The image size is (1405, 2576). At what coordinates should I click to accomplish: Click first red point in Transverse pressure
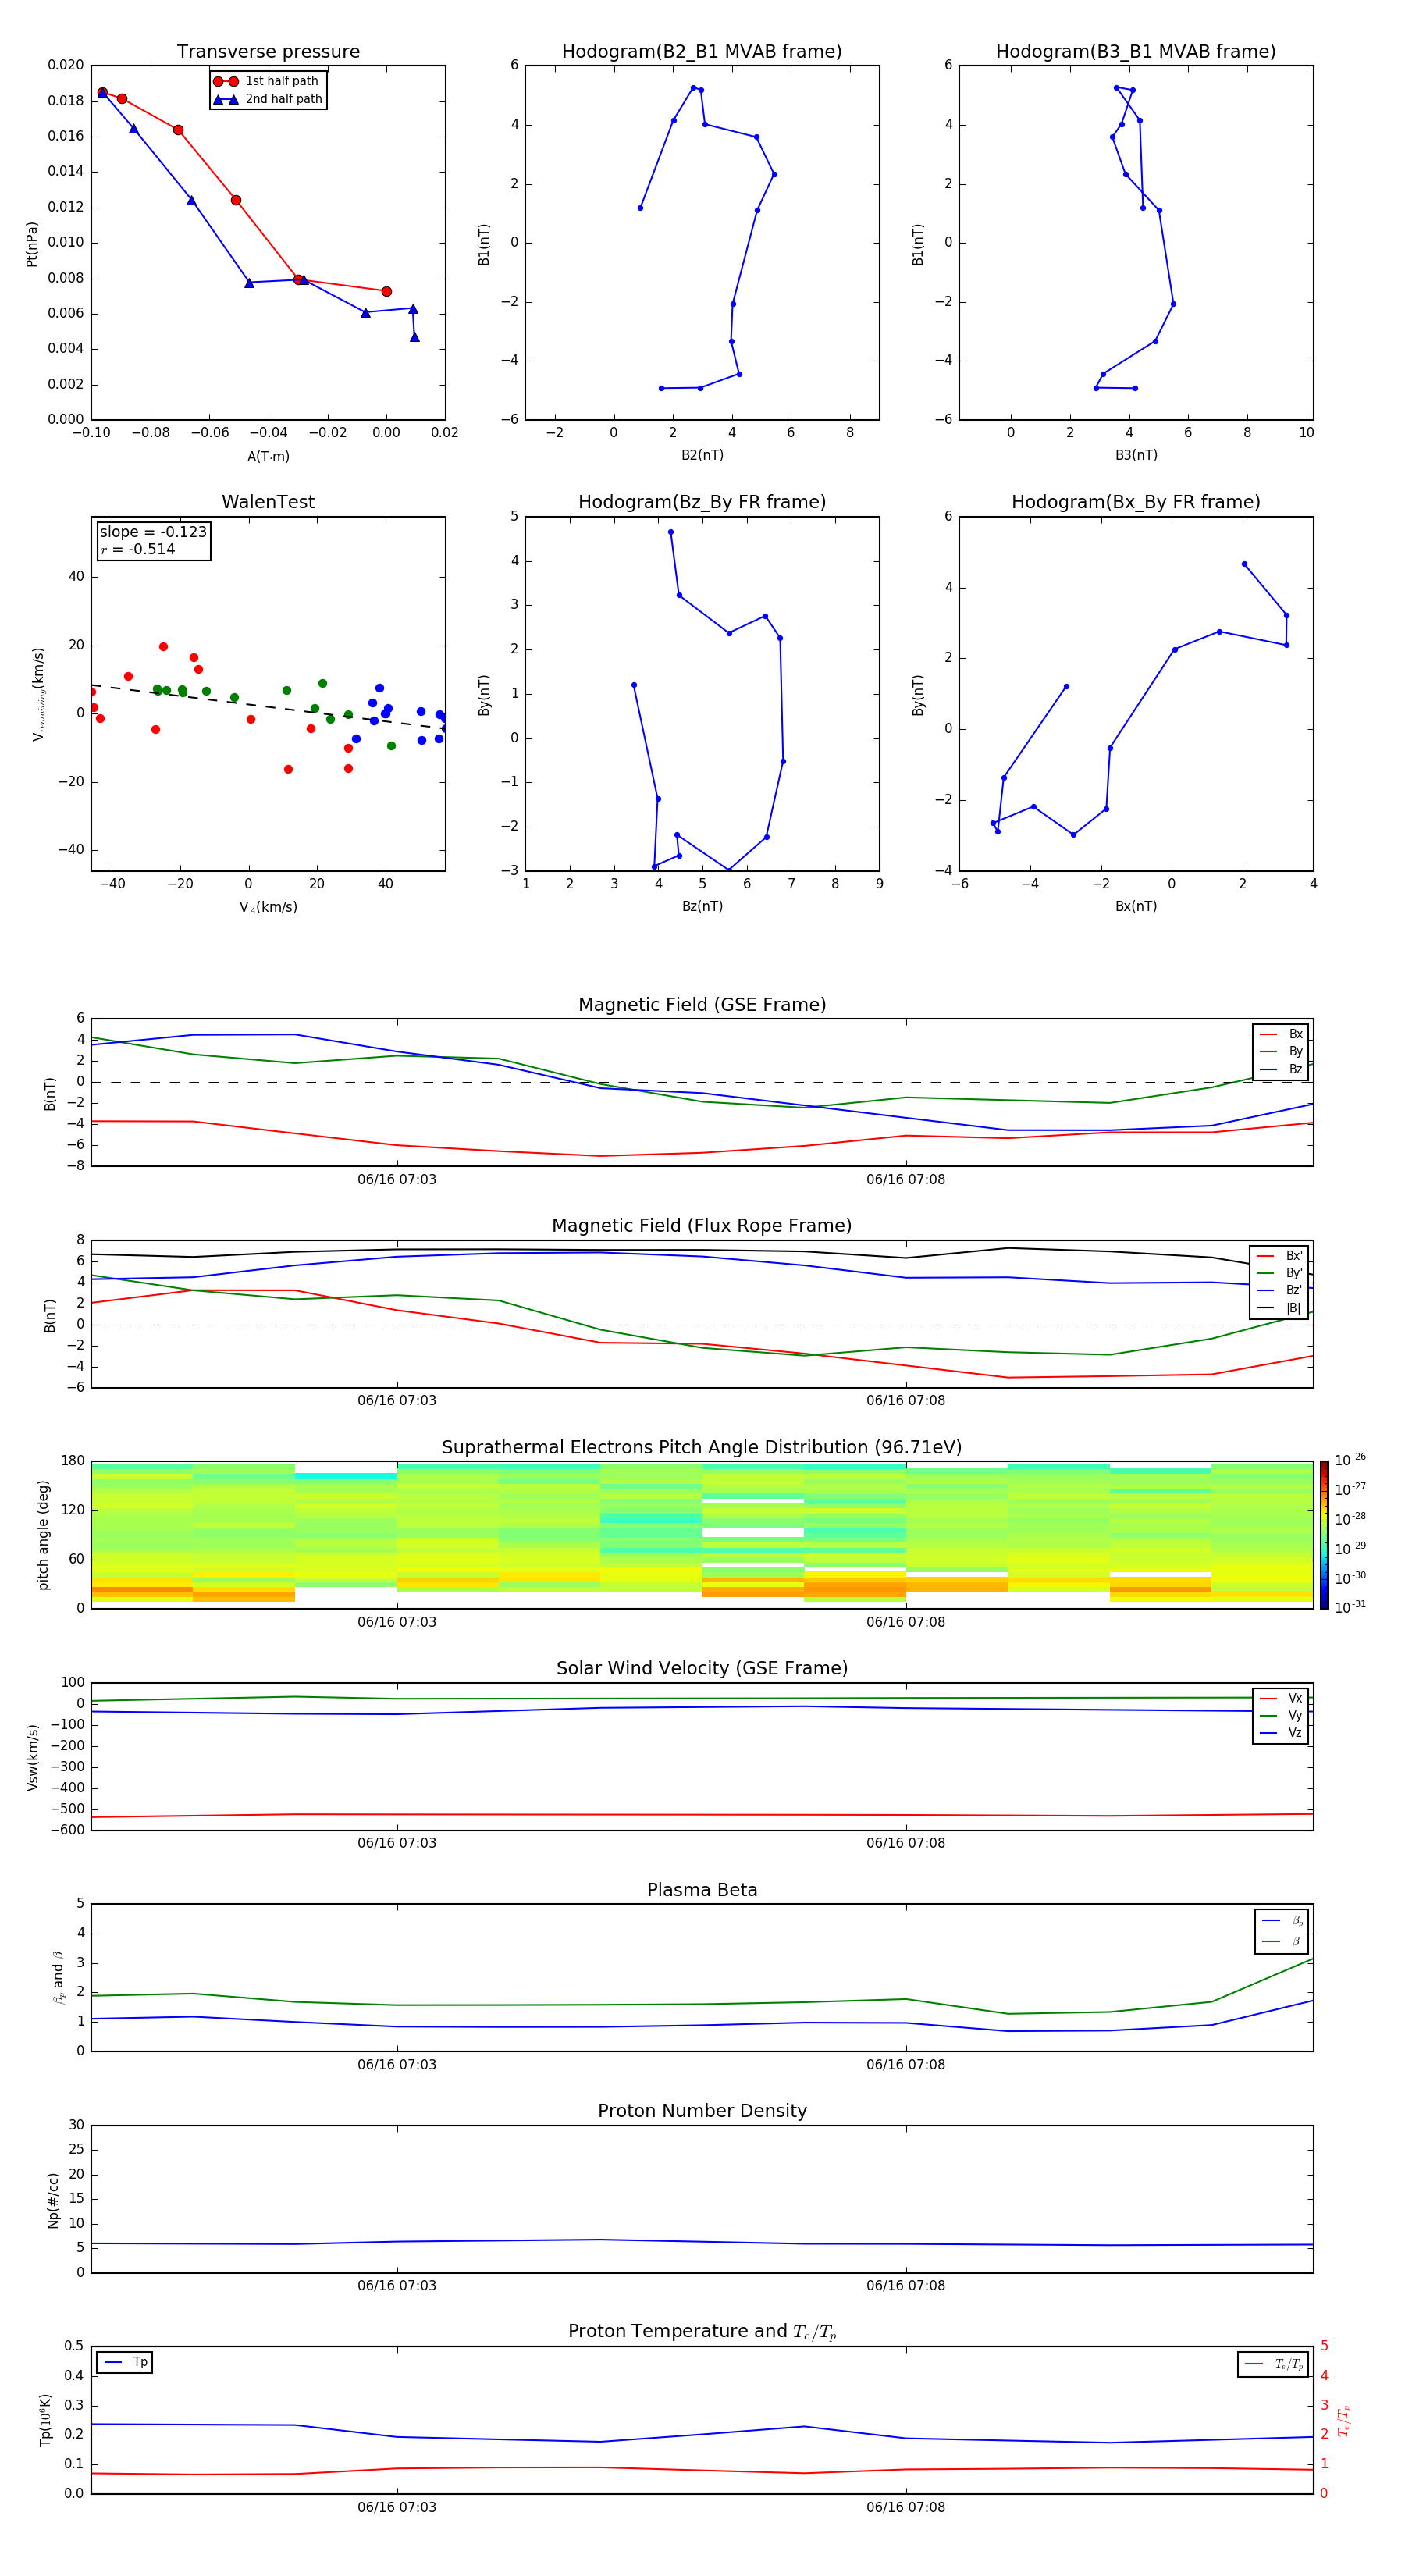point(102,92)
